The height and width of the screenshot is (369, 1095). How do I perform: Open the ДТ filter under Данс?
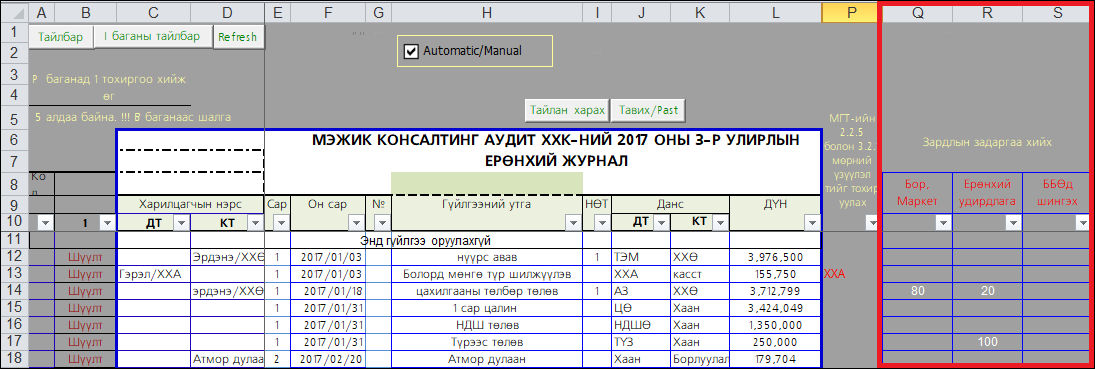click(x=661, y=222)
